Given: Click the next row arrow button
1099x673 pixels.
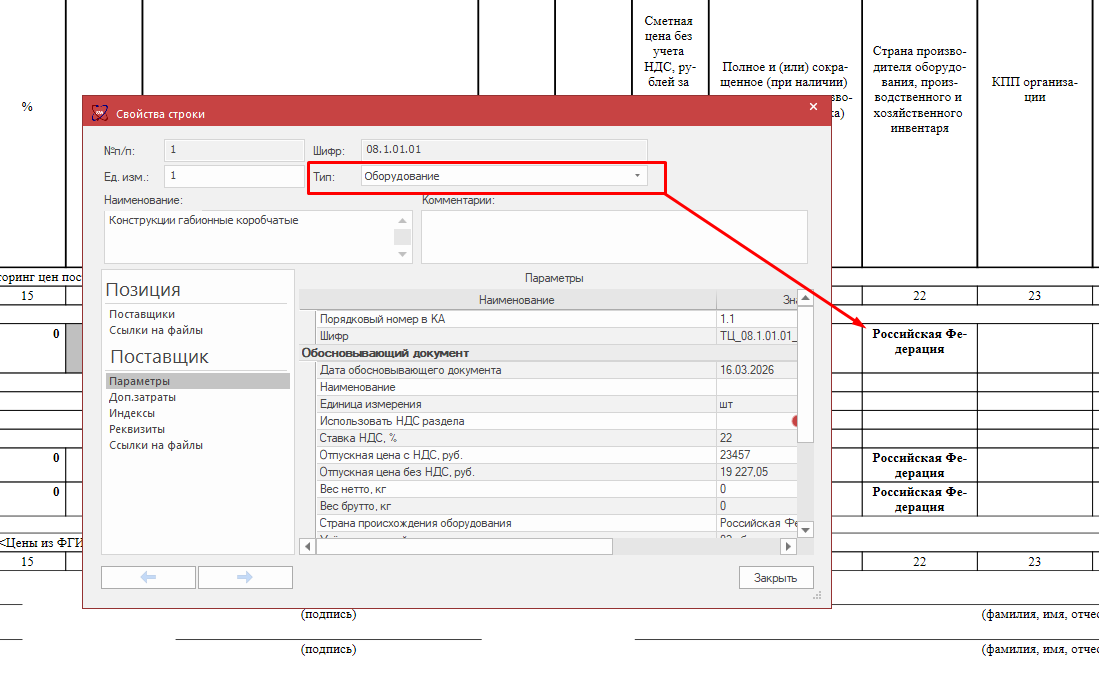Looking at the screenshot, I should point(245,577).
